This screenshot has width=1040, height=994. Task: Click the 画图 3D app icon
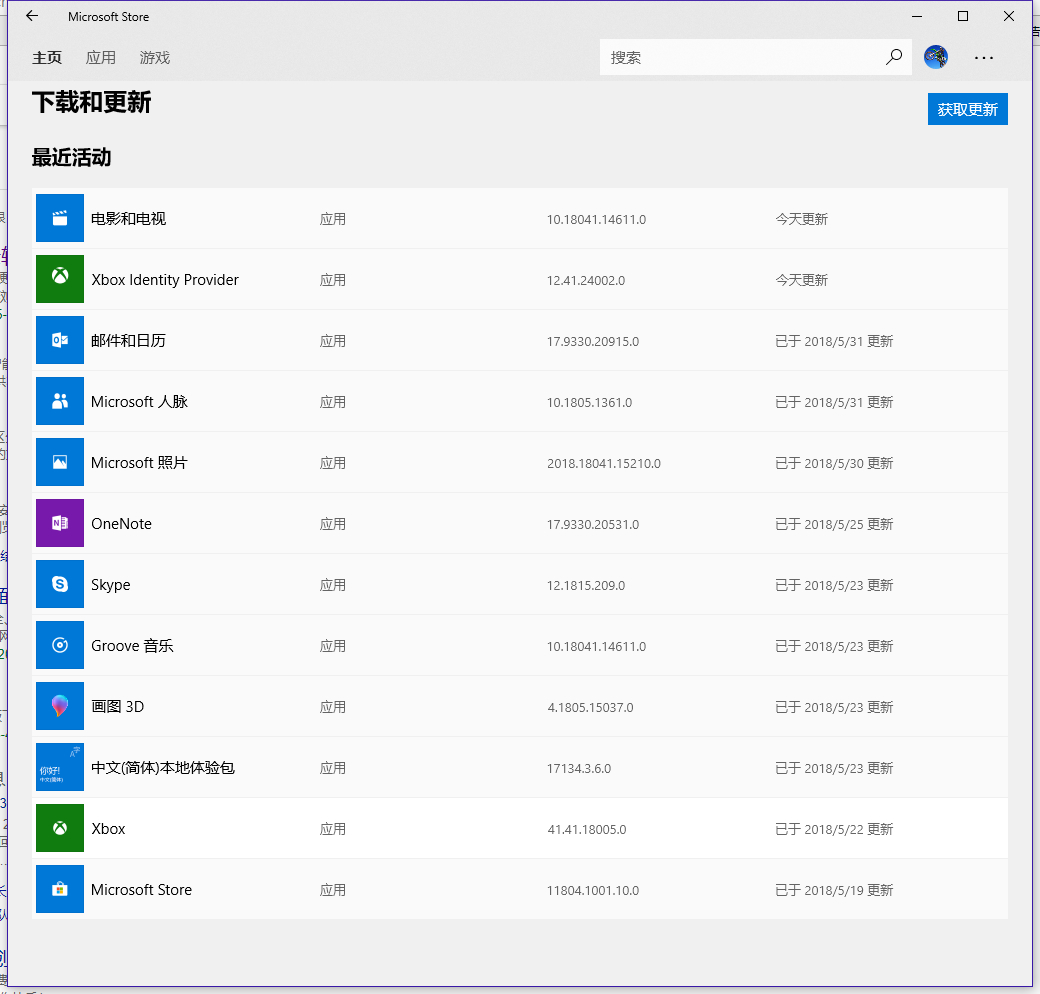[60, 706]
